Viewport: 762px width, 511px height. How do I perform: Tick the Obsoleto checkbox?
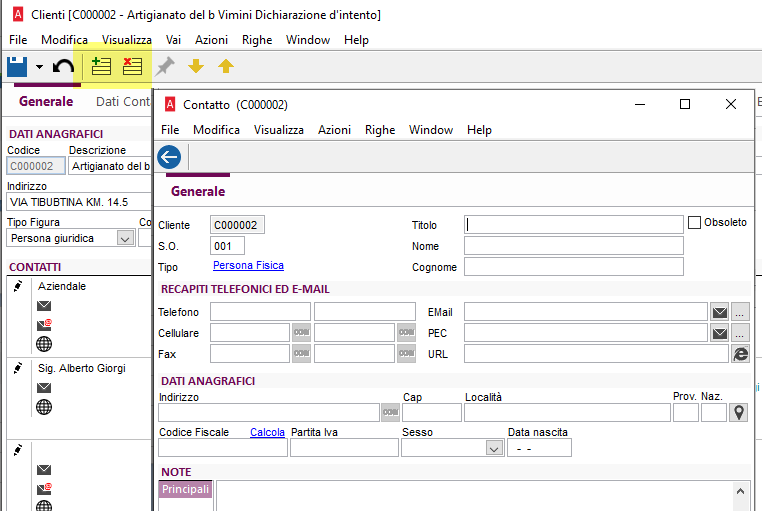694,222
